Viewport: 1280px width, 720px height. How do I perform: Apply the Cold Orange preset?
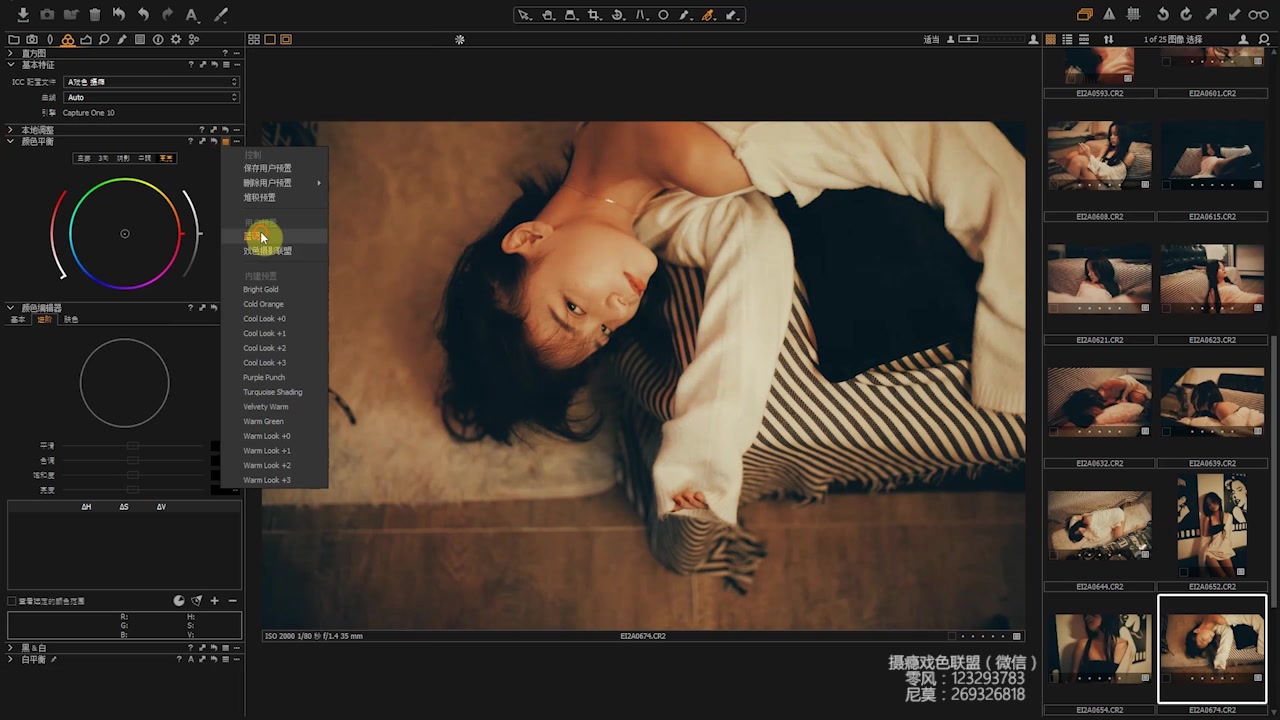(264, 304)
